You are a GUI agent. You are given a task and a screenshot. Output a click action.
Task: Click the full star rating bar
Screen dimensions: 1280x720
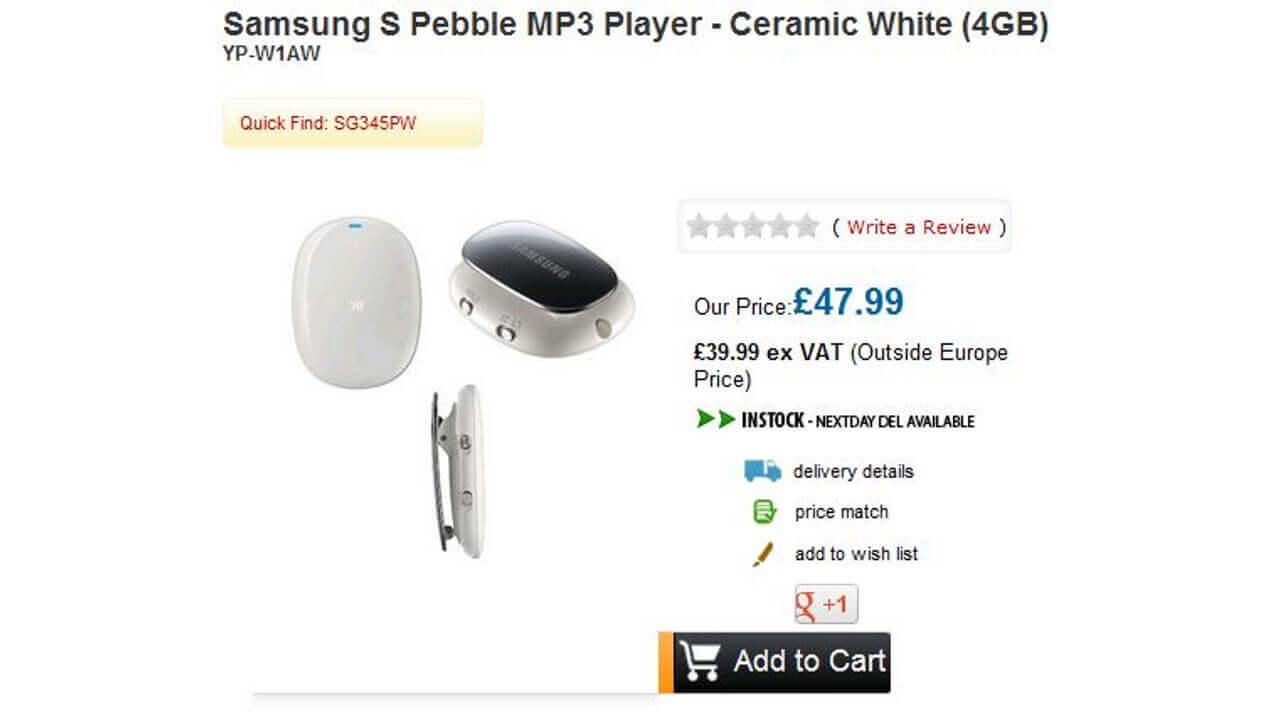coord(752,226)
